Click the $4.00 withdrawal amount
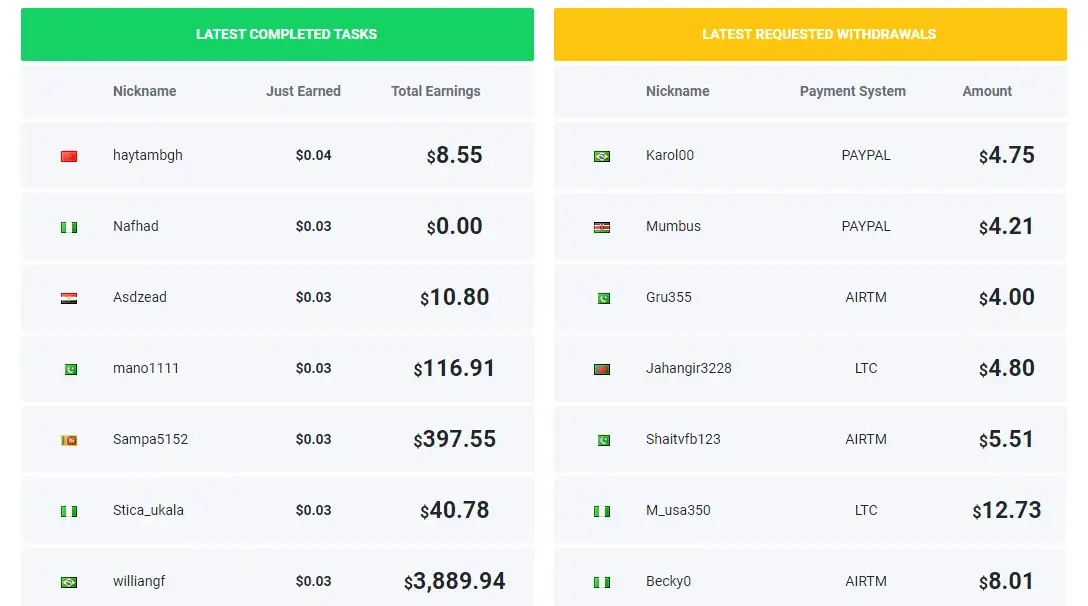 (x=1007, y=297)
